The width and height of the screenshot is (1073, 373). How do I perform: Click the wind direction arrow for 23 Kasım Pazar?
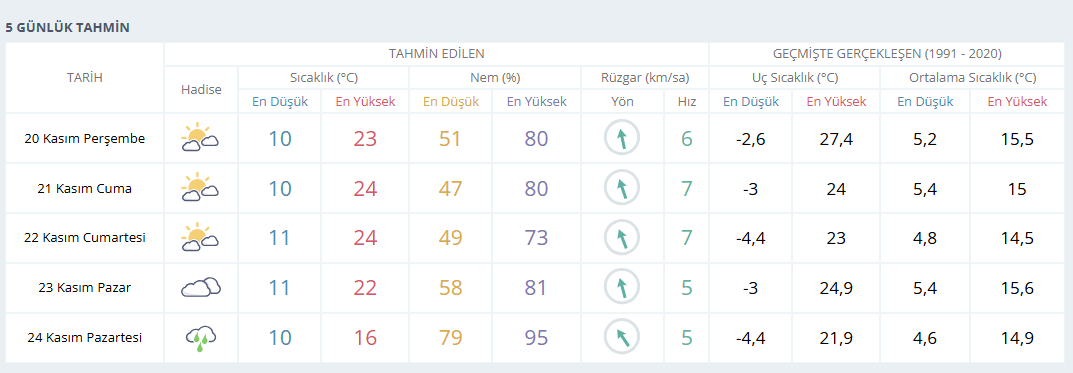pos(621,288)
